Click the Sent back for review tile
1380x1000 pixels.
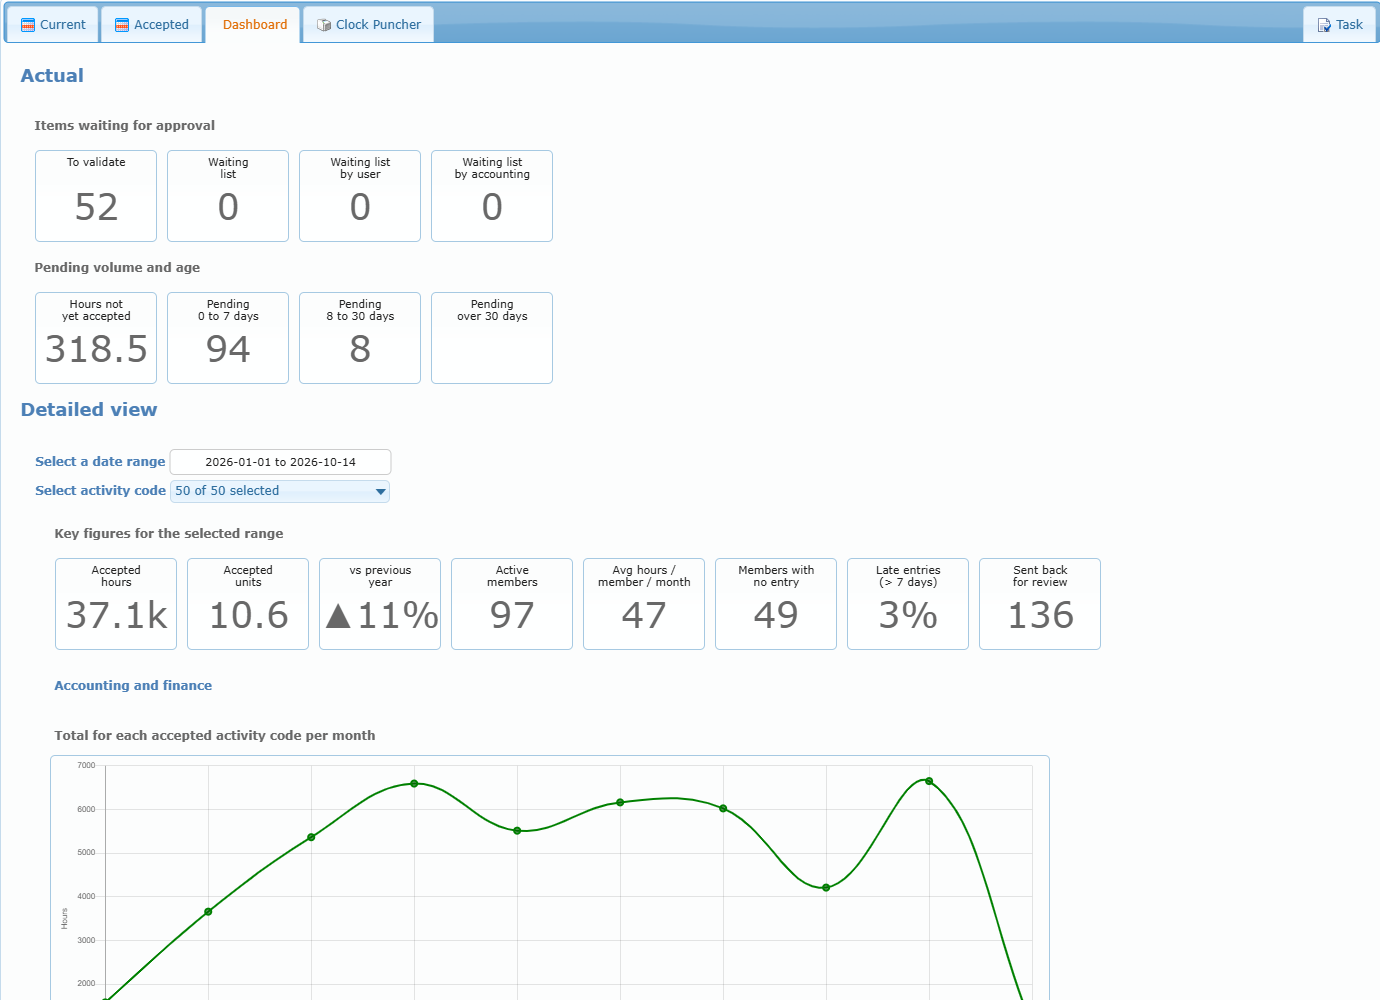[1040, 604]
